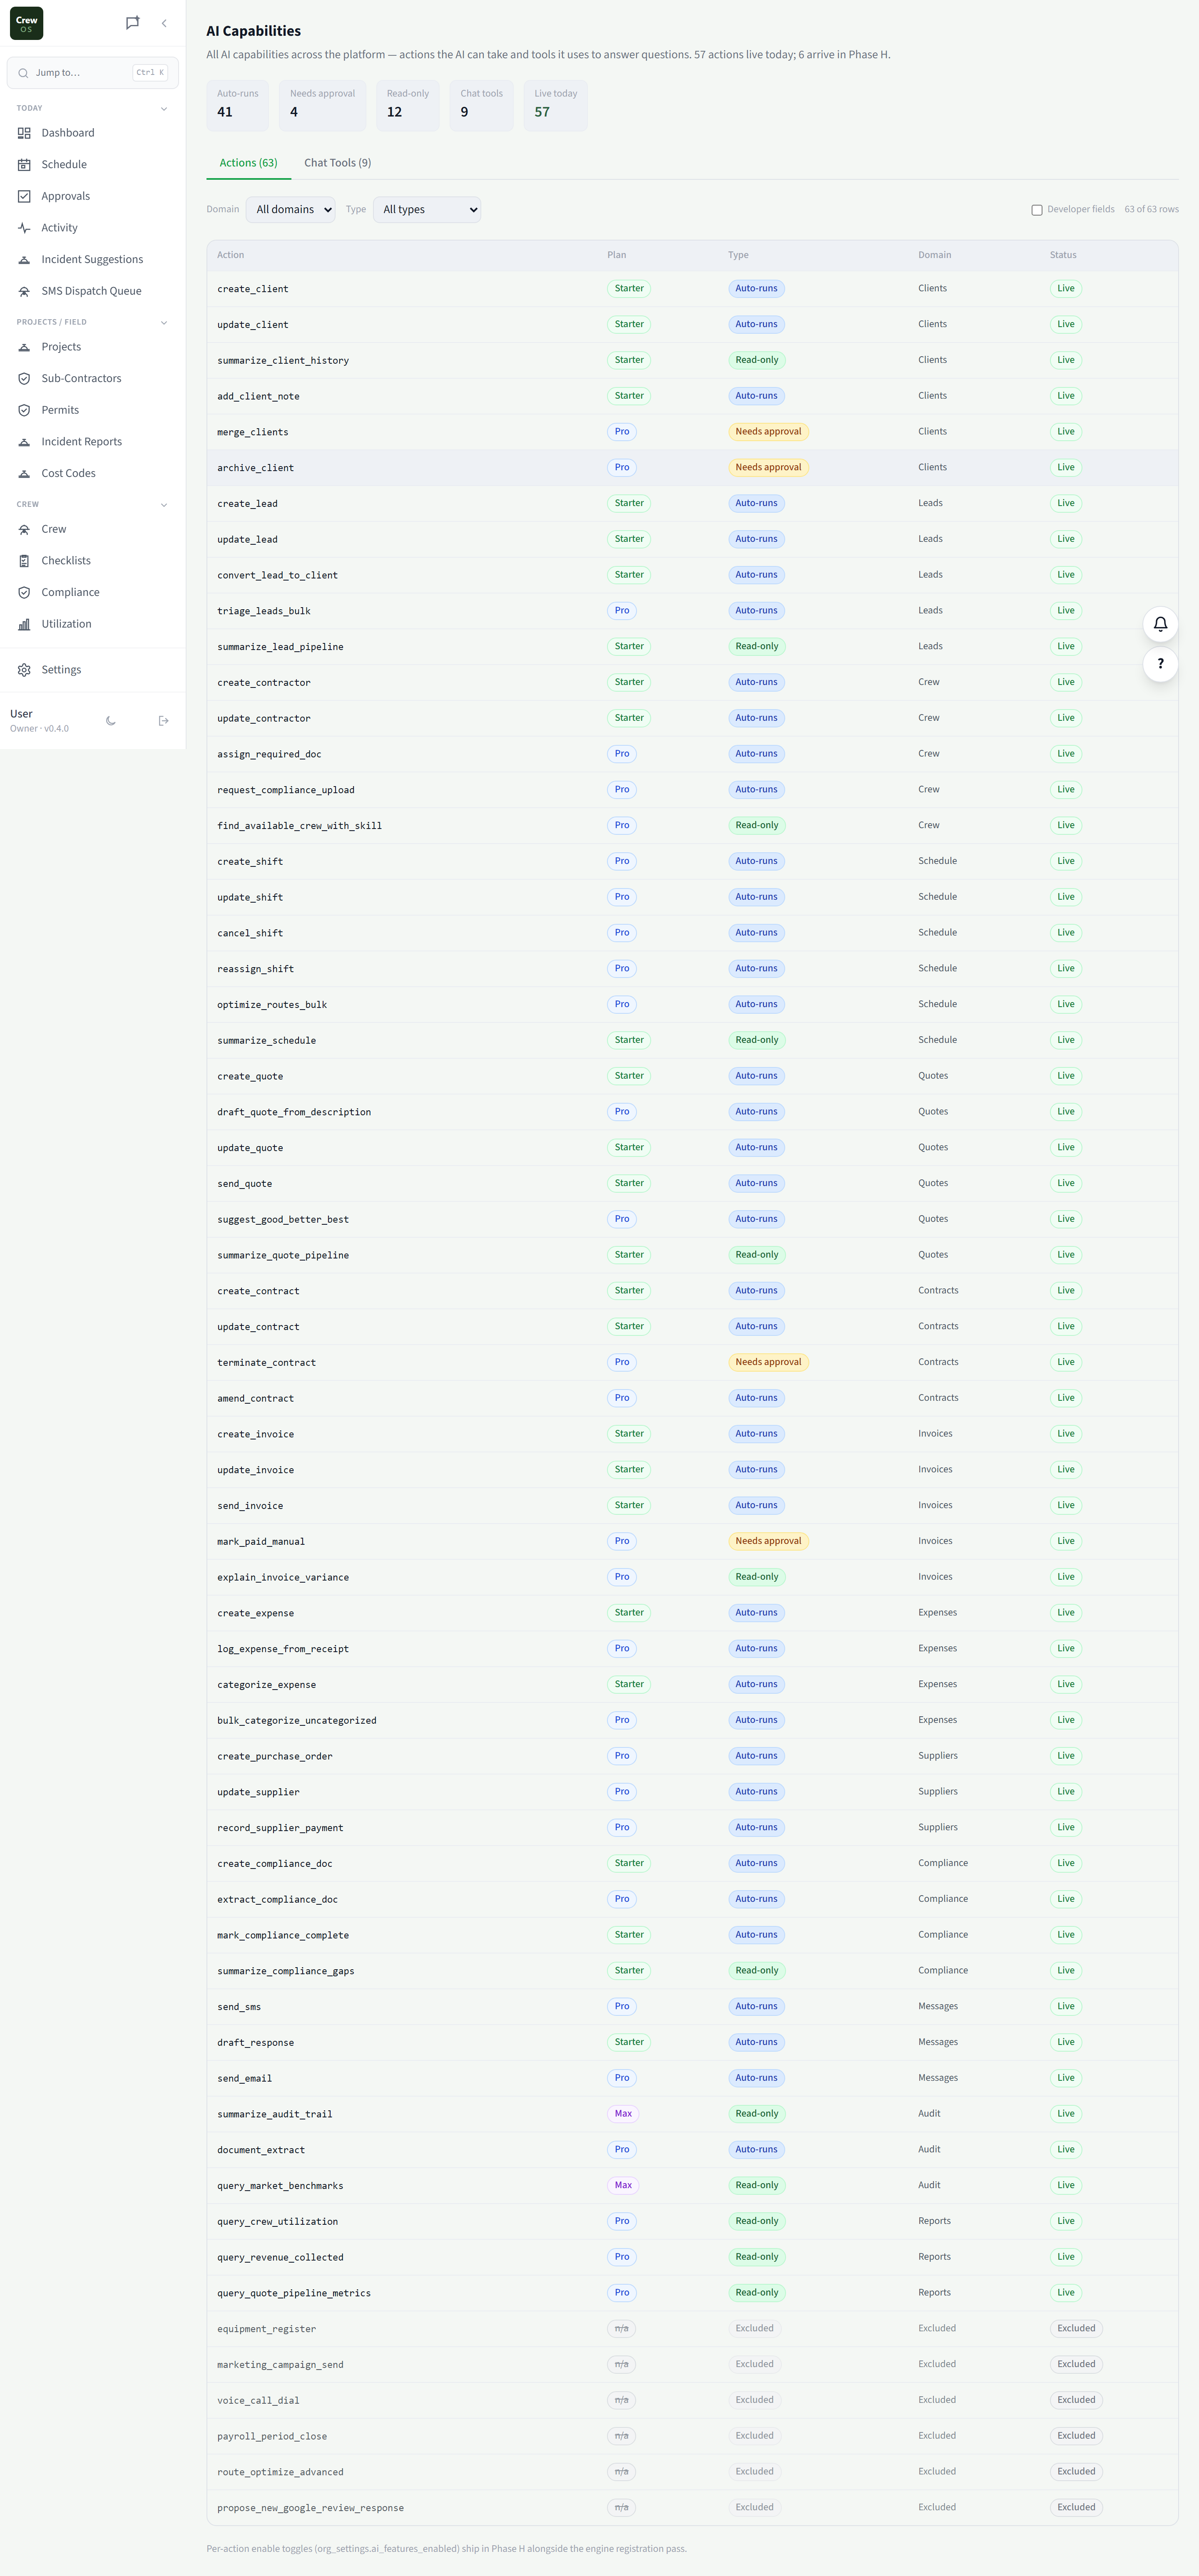
Task: Click the Starter badge for create_quote
Action: (x=629, y=1076)
